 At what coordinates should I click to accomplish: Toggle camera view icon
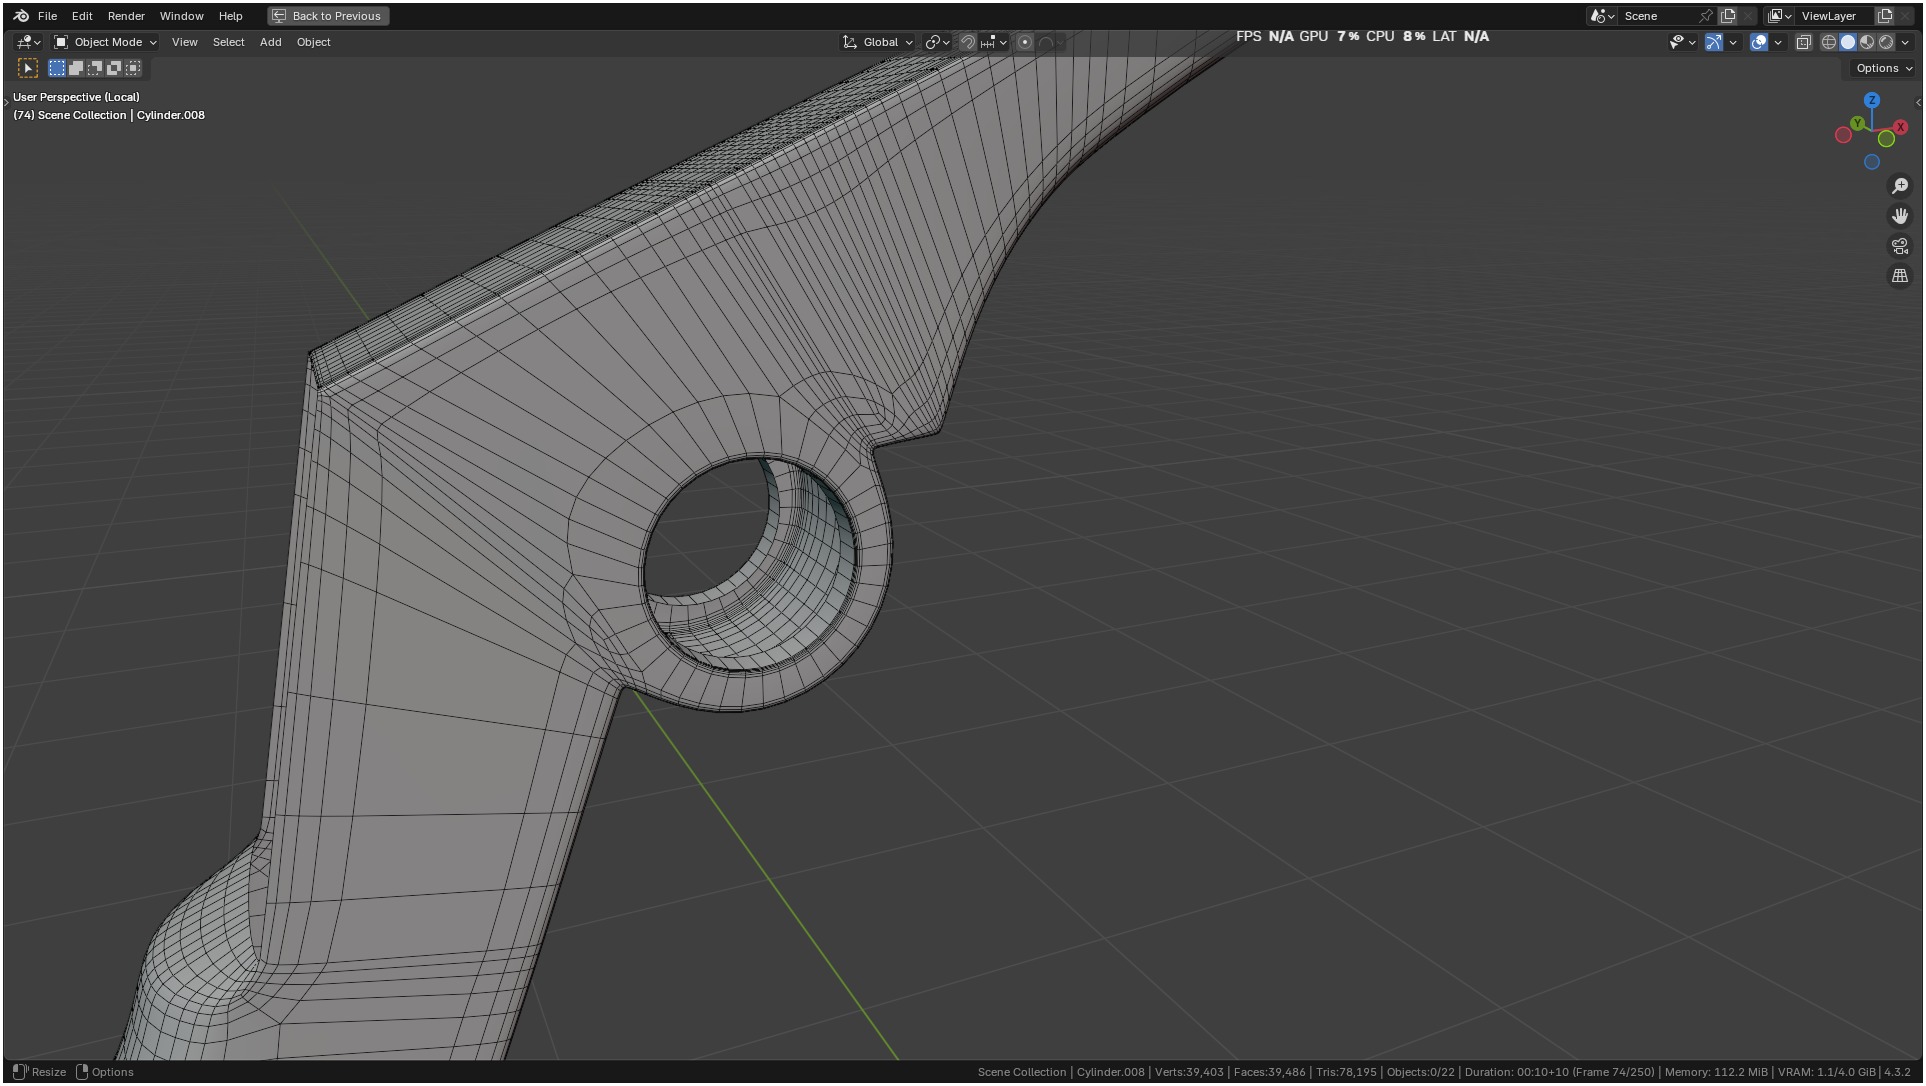pyautogui.click(x=1900, y=246)
